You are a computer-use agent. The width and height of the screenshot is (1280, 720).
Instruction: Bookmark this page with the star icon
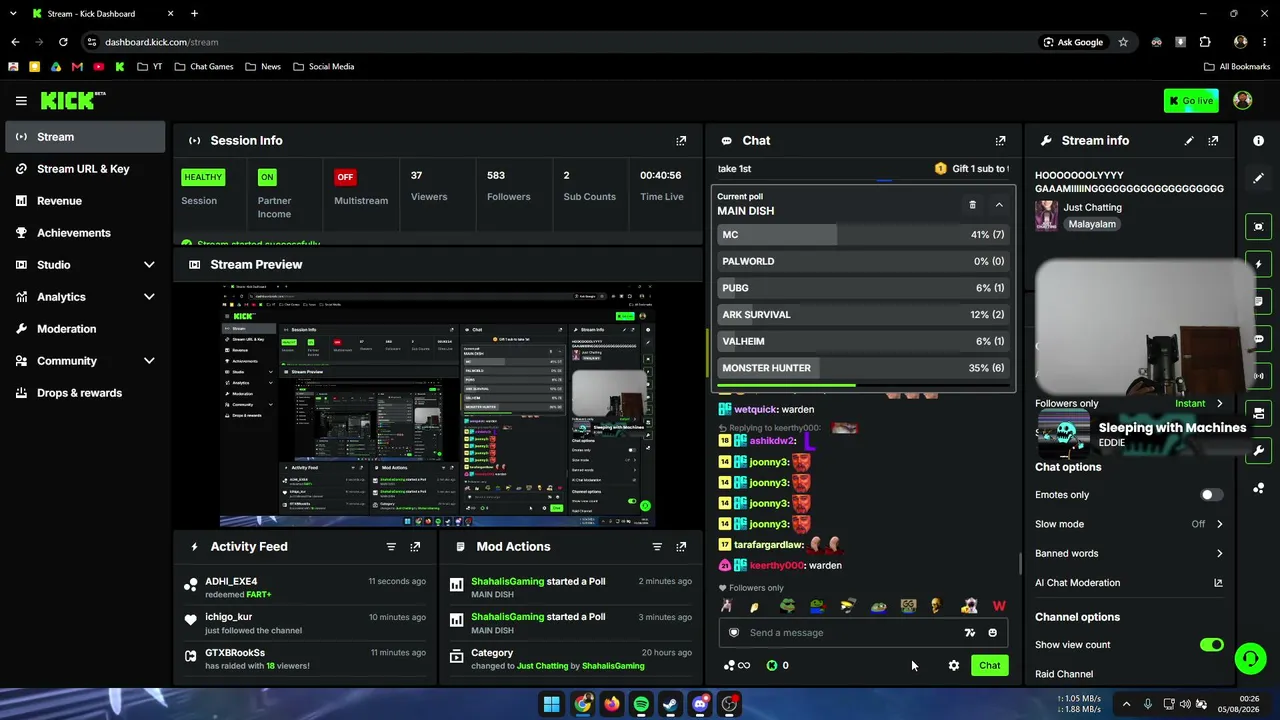[x=1123, y=42]
